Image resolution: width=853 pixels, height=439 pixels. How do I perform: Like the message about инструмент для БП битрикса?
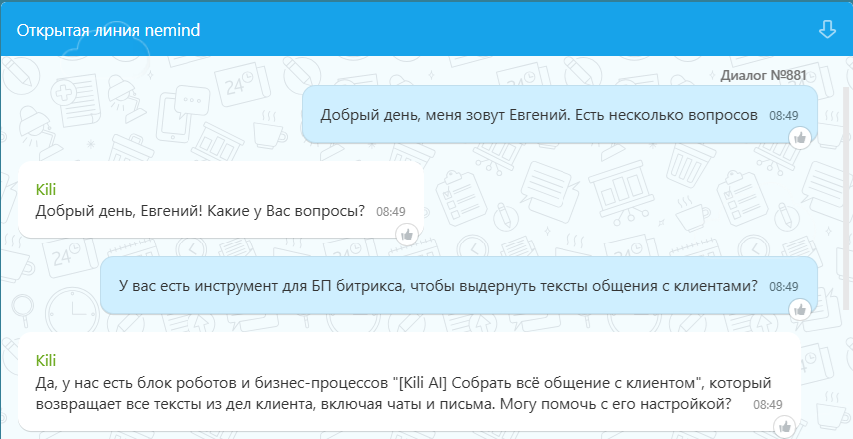click(x=800, y=310)
